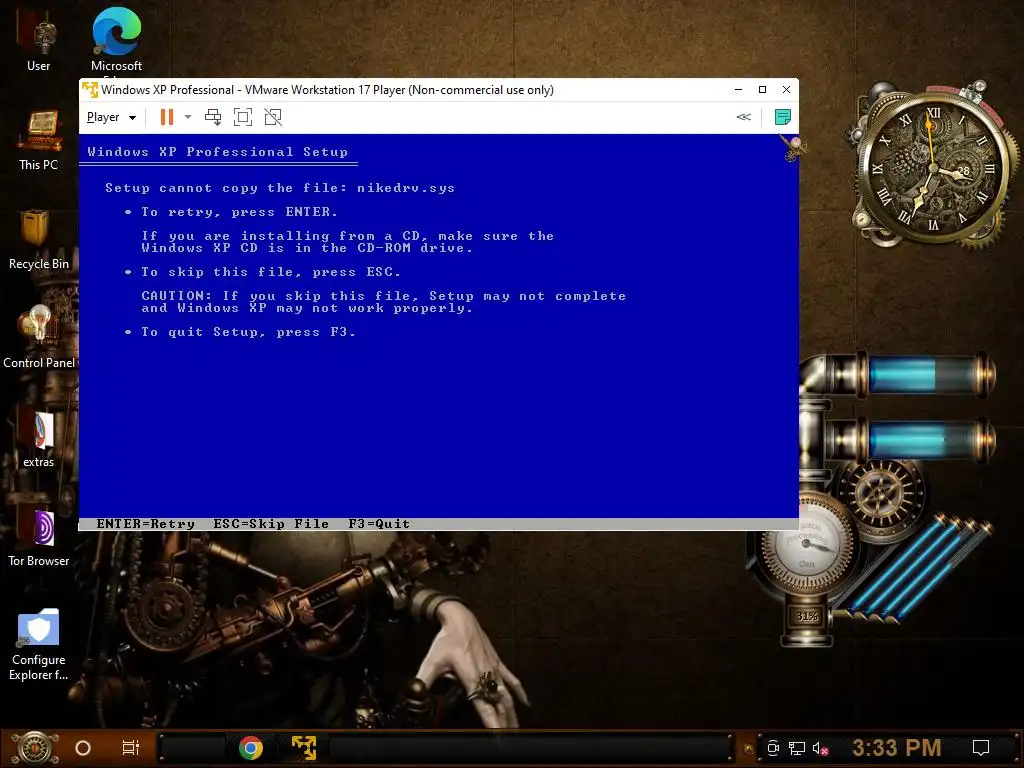Open the VMware notes message icon
Screen dimensions: 1024x768
[782, 117]
